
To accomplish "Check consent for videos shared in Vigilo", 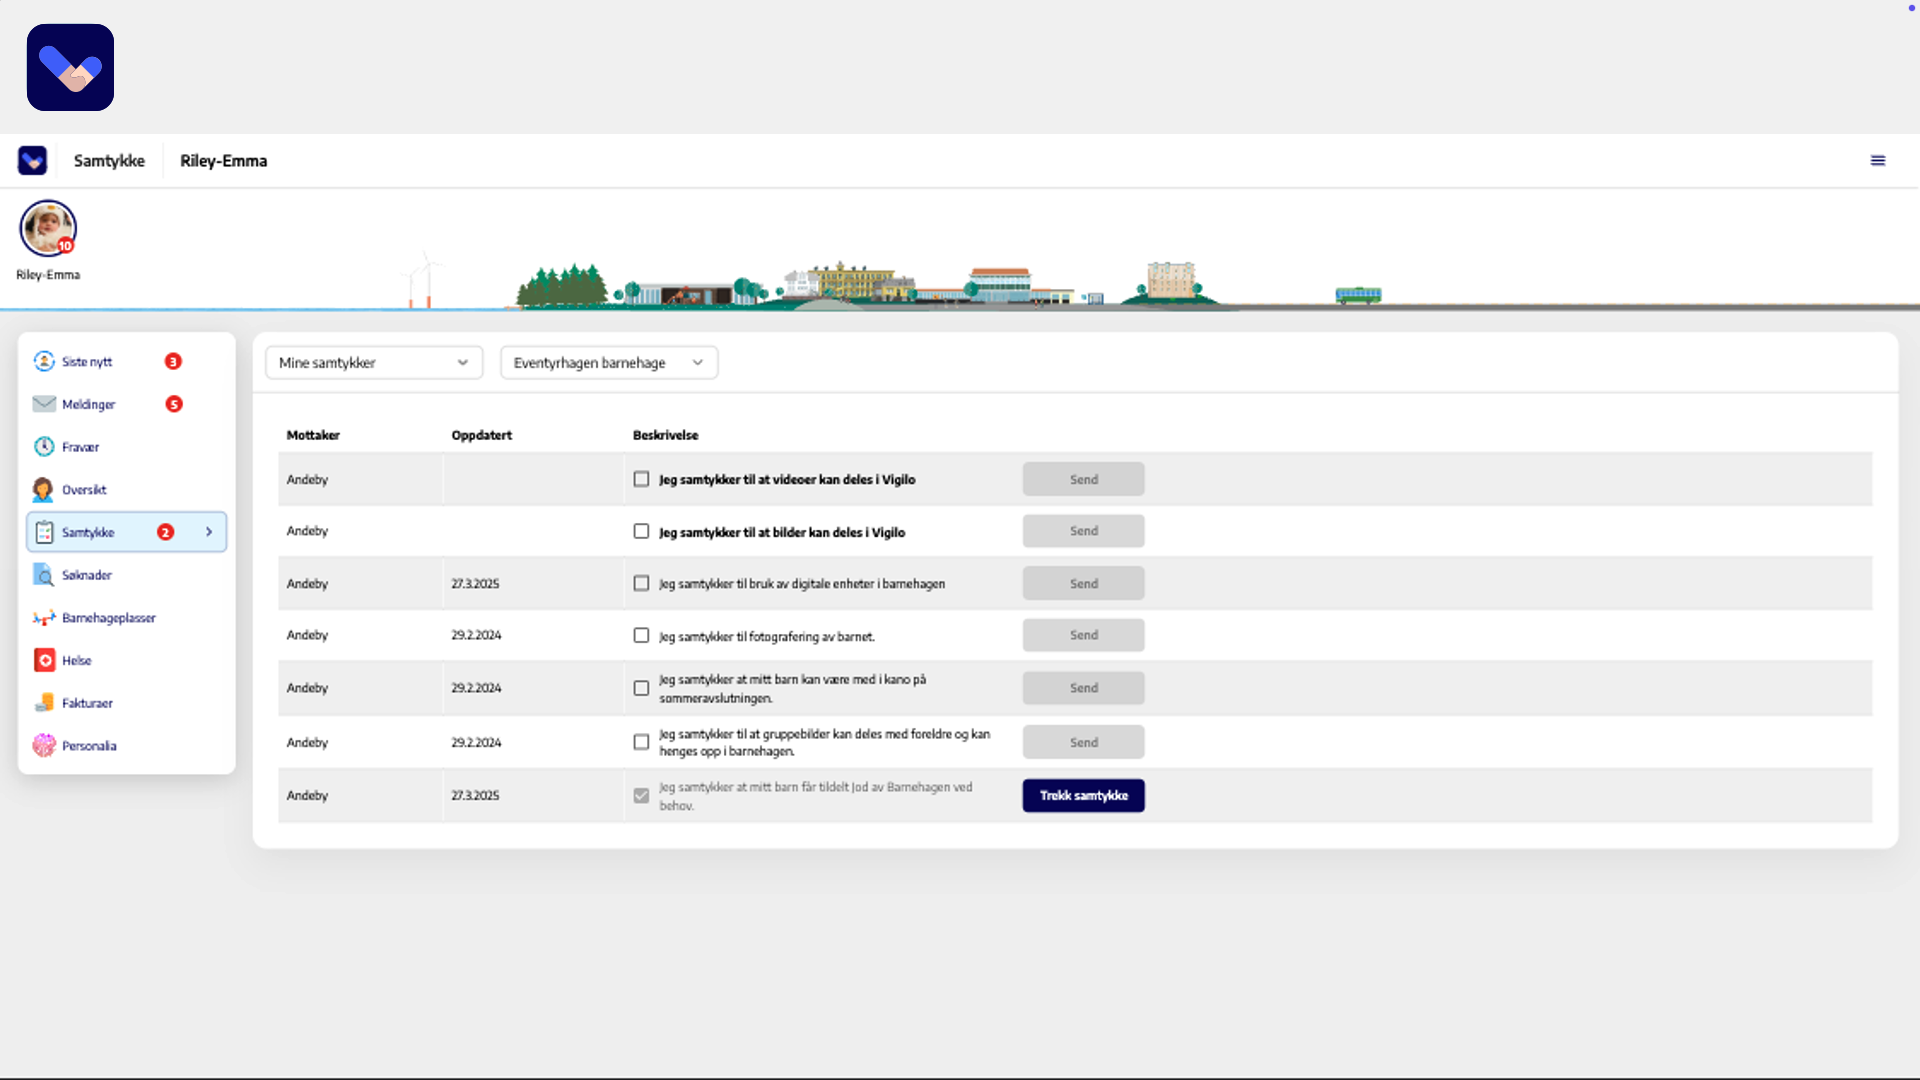I will pos(641,479).
